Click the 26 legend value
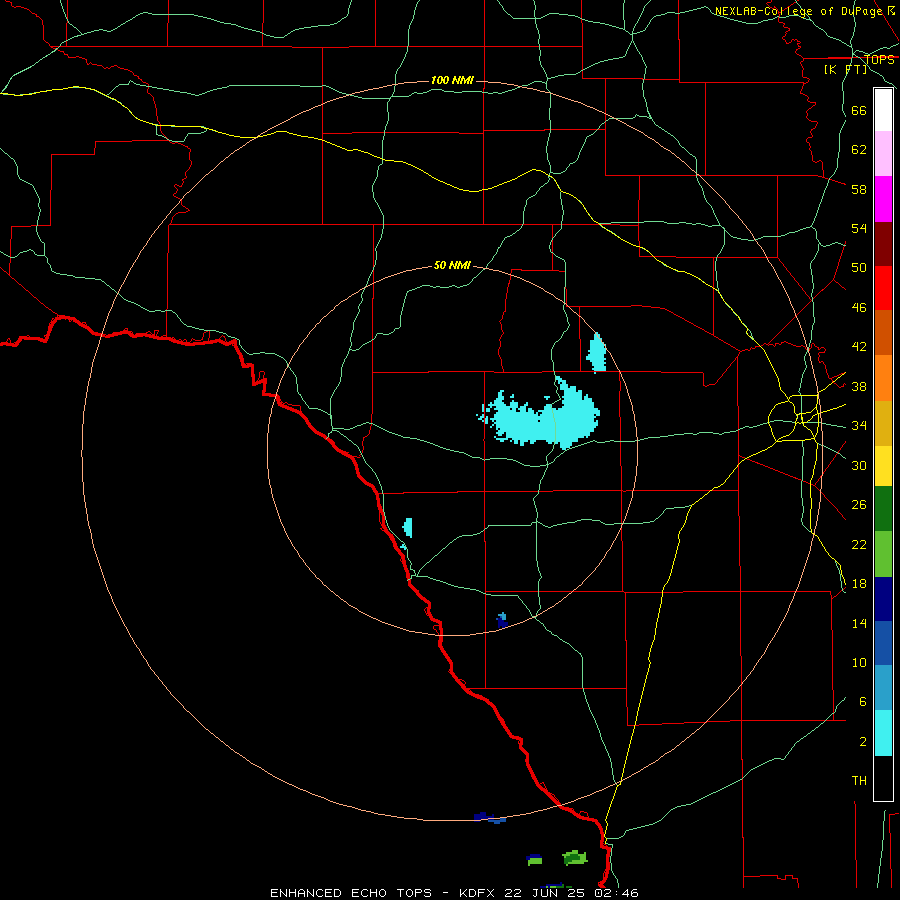The image size is (900, 900). coord(859,505)
